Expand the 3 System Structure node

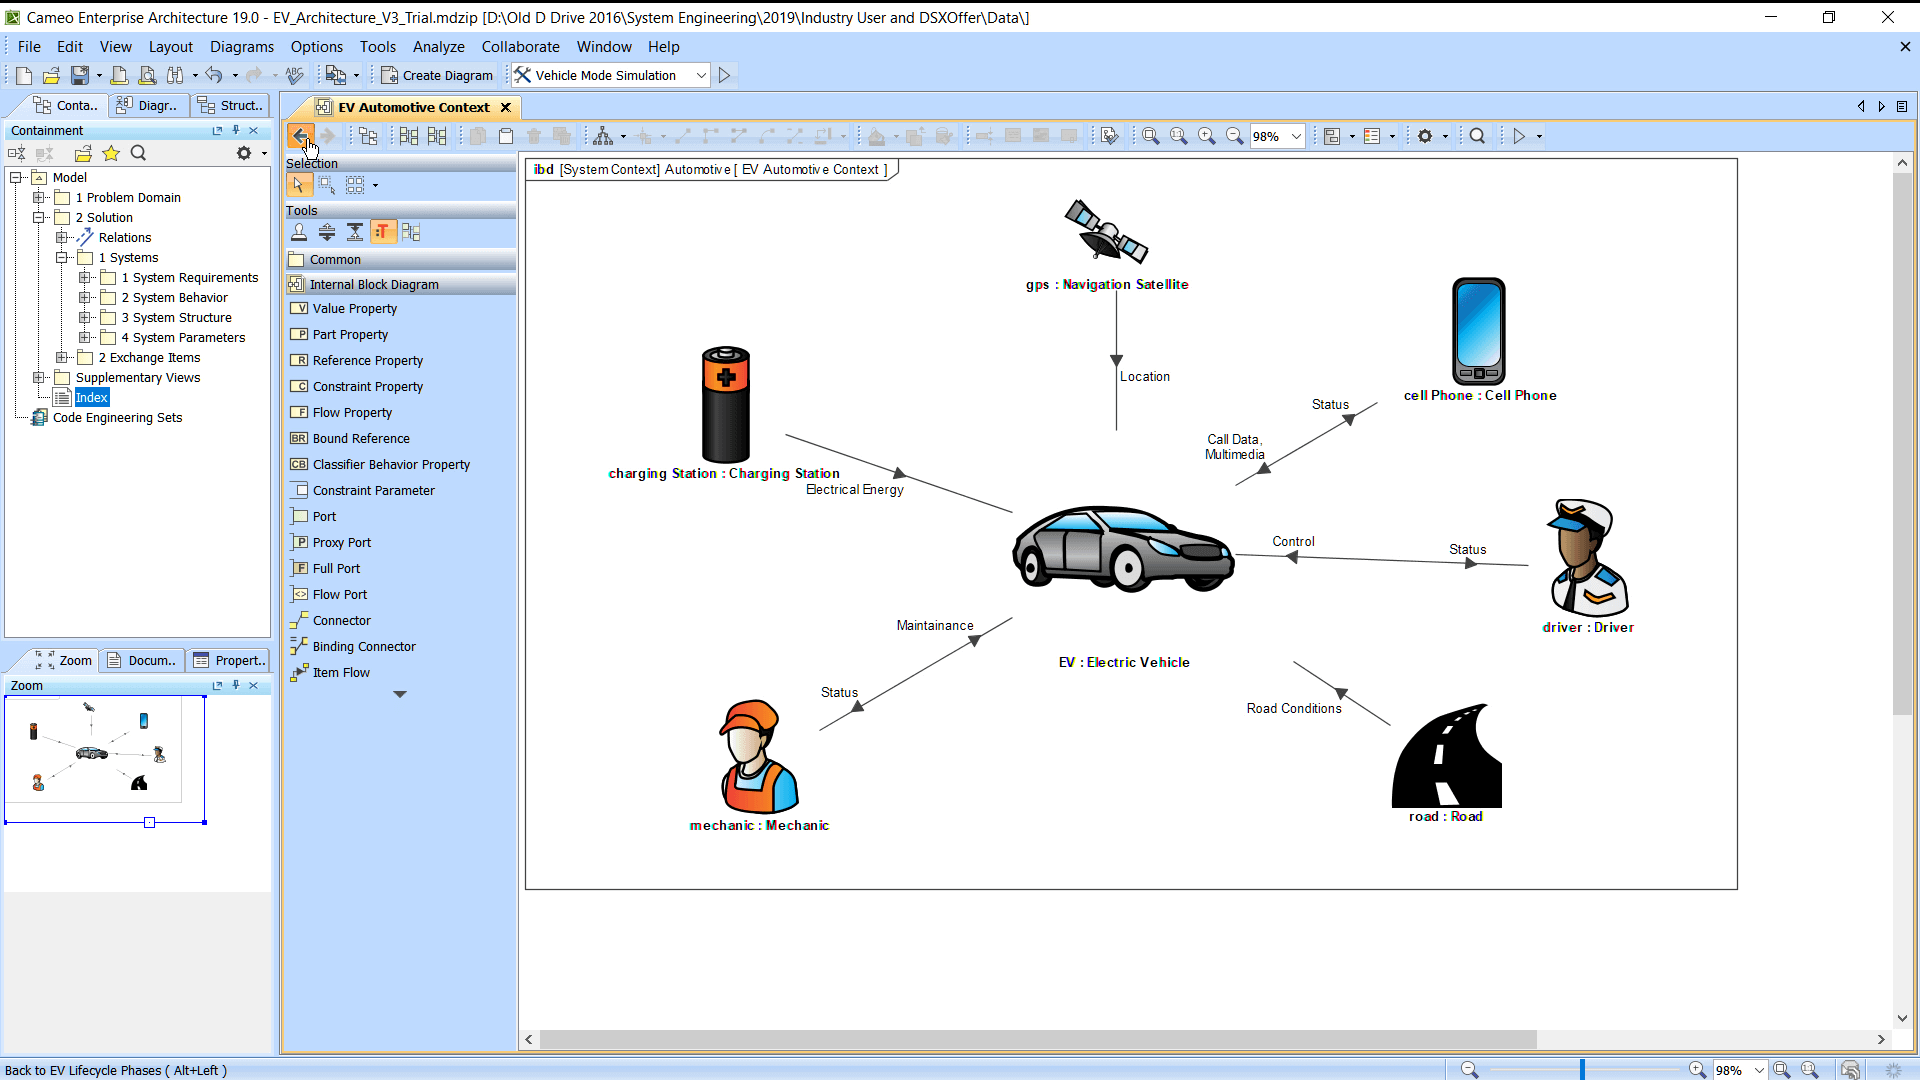pos(85,317)
